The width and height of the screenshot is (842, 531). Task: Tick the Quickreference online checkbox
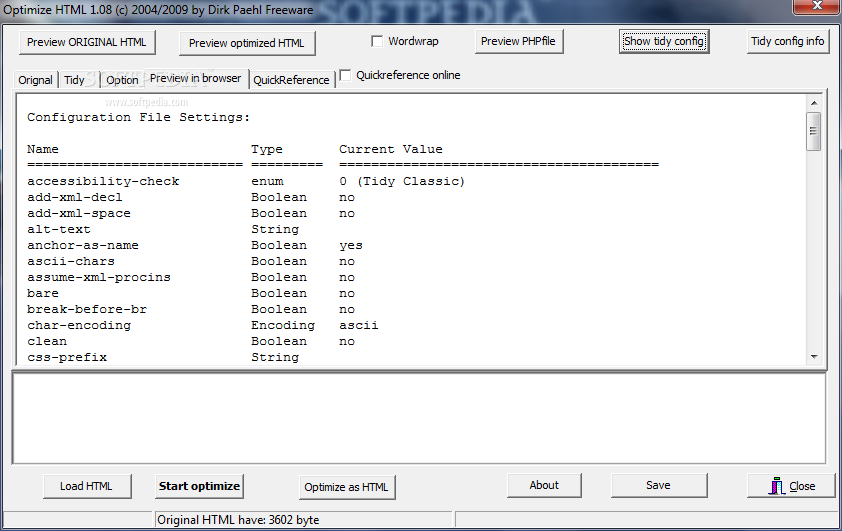[345, 75]
